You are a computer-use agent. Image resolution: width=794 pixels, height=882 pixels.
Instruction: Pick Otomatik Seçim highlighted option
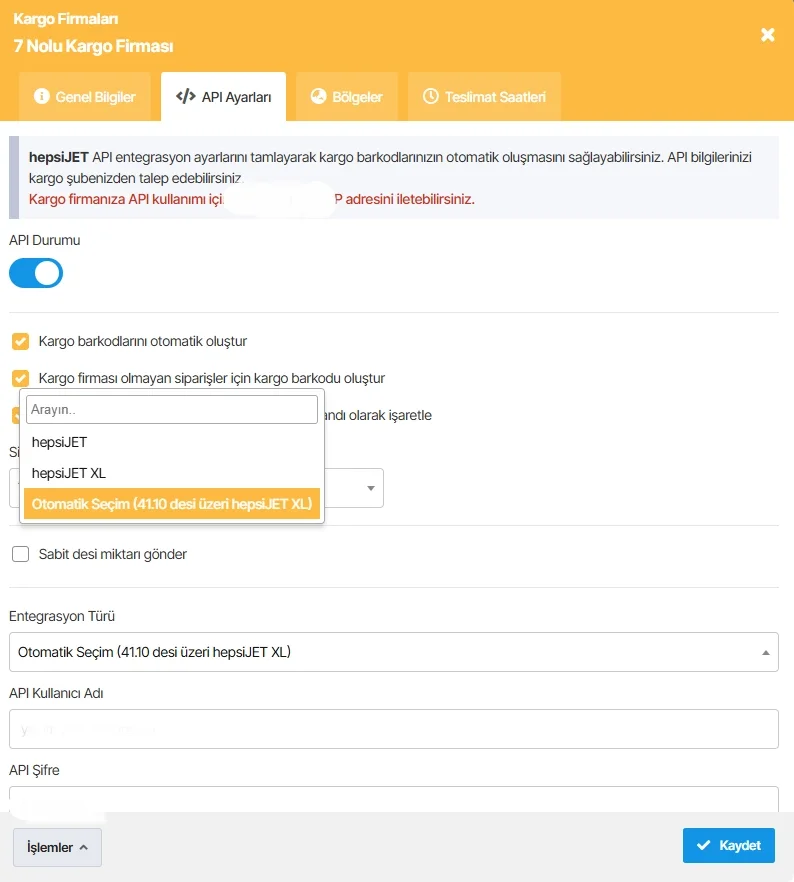click(172, 503)
